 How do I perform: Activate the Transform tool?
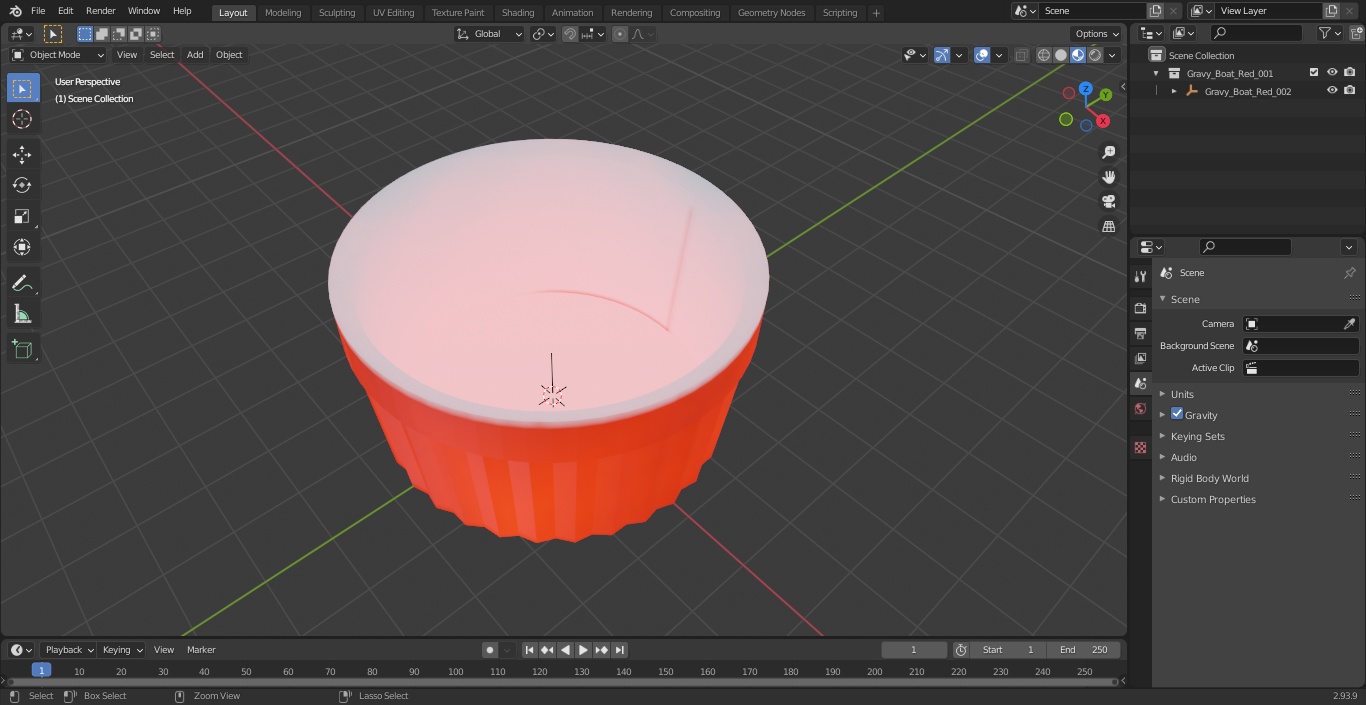(22, 247)
